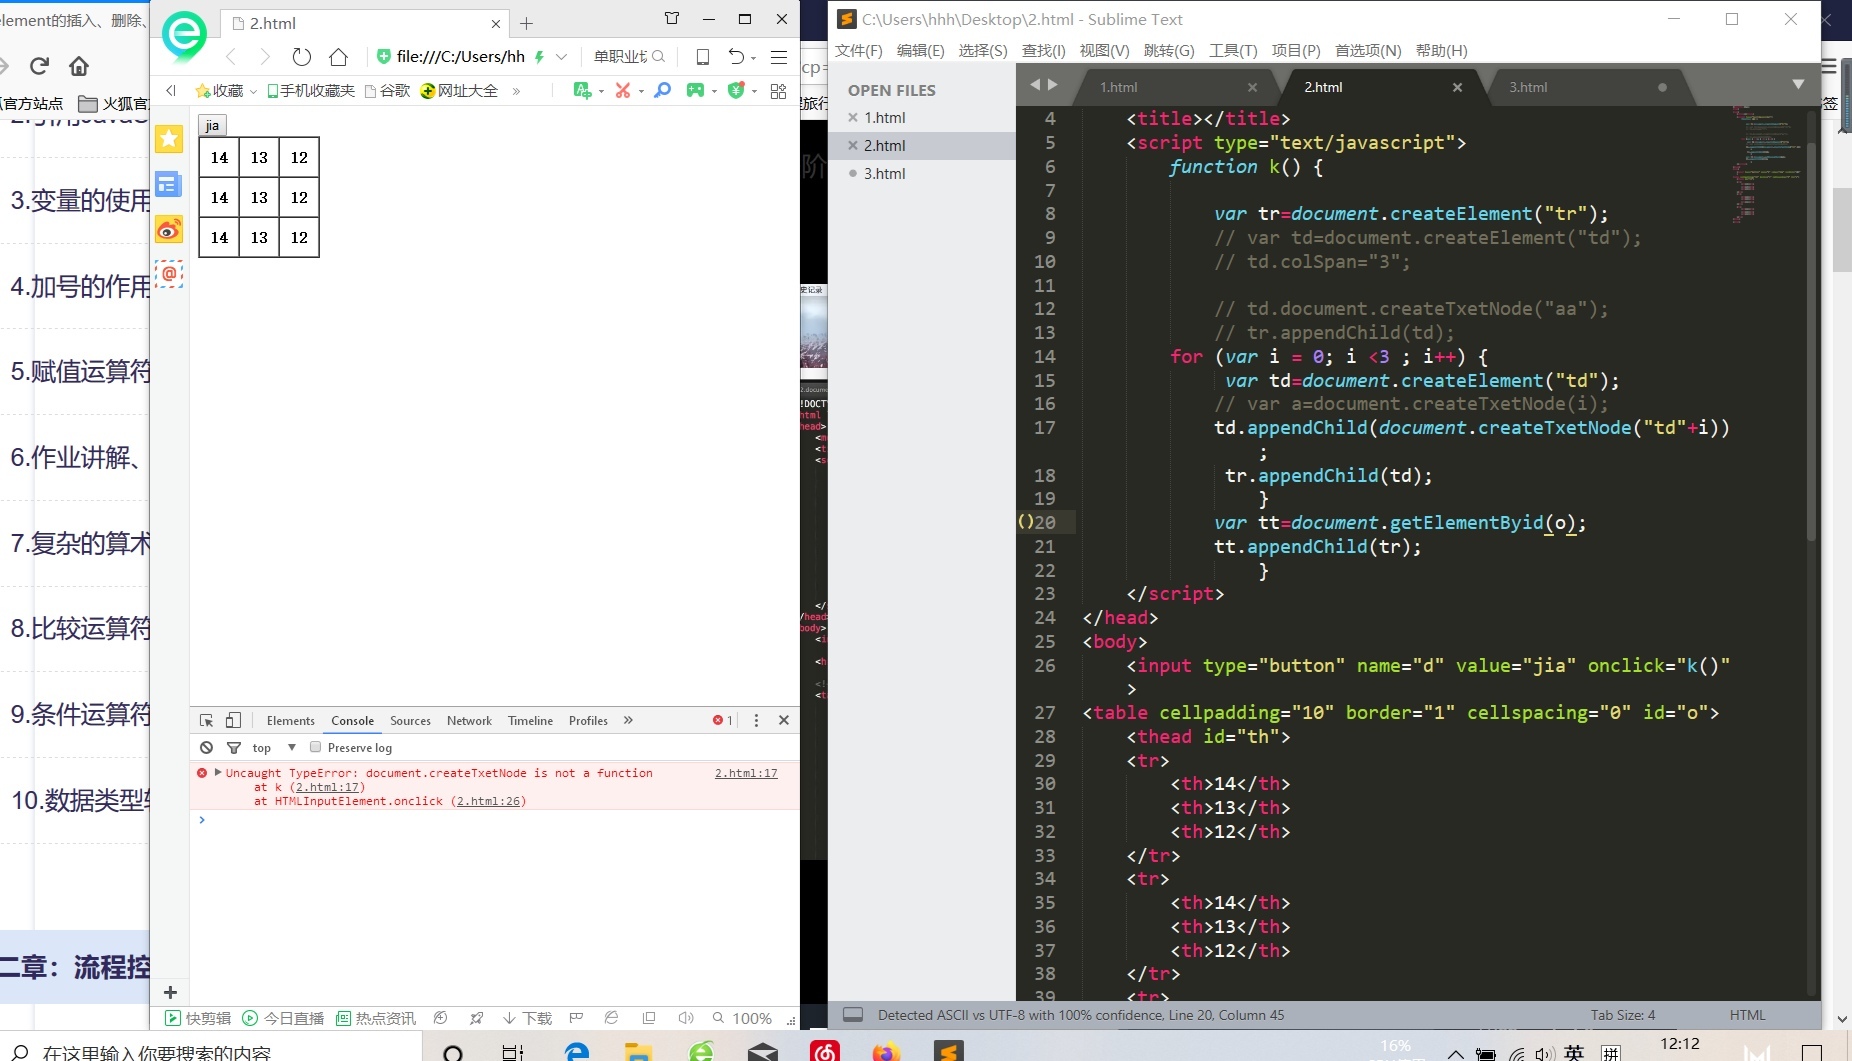Toggle DevTools device mode icon
The image size is (1852, 1061).
(x=233, y=720)
